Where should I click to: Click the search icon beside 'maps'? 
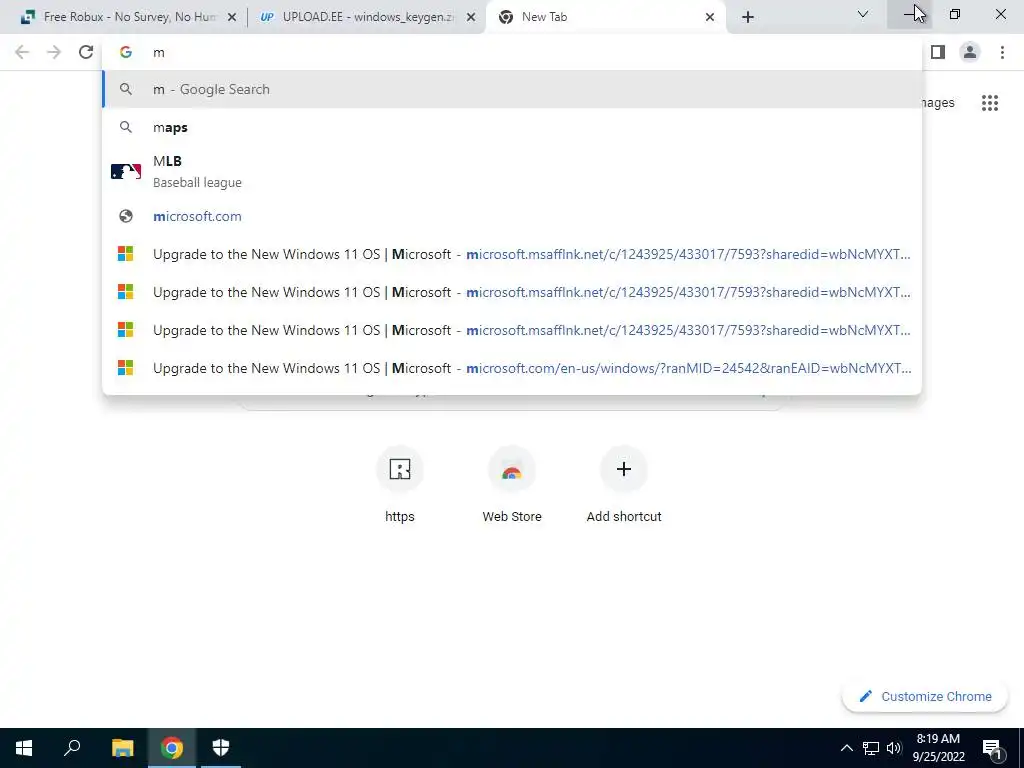[126, 127]
